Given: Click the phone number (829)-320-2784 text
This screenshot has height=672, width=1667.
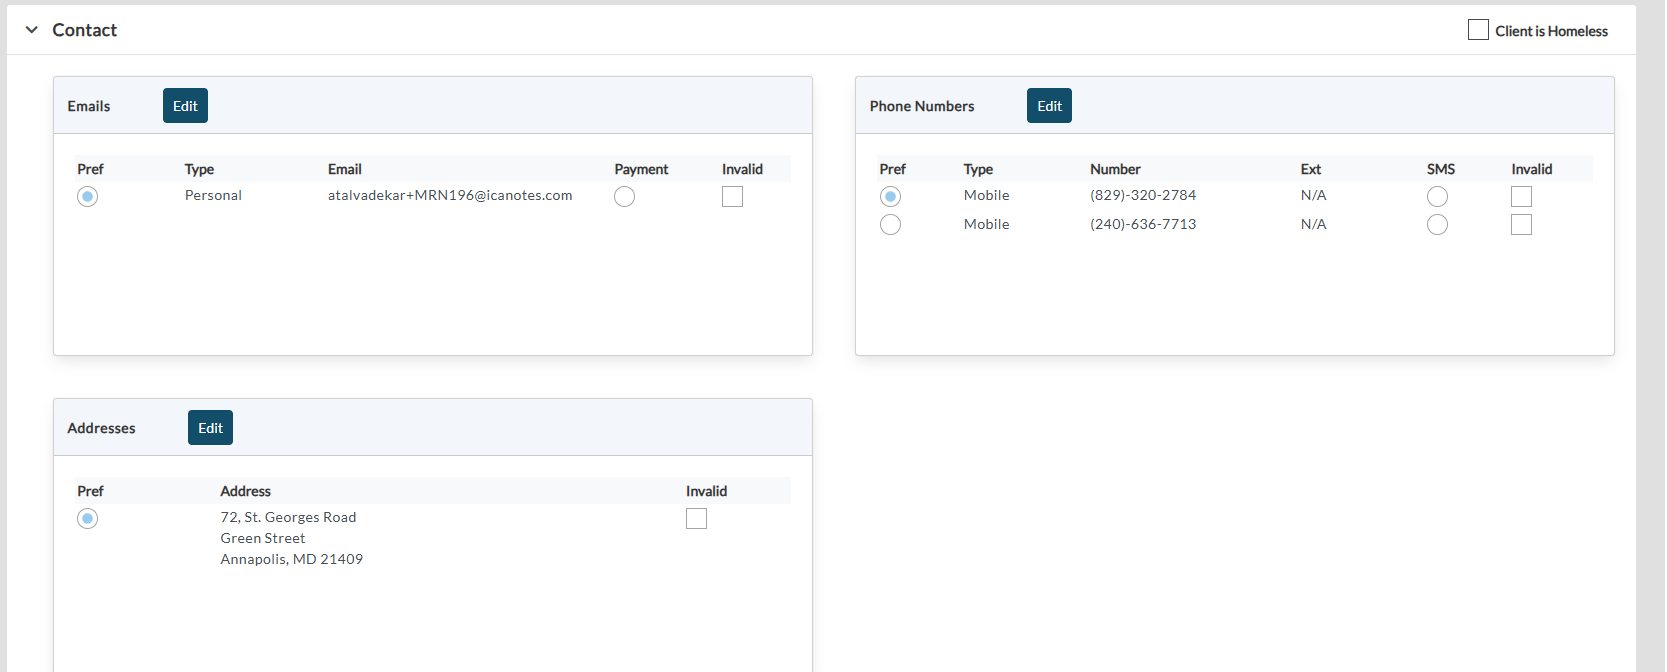Looking at the screenshot, I should pyautogui.click(x=1143, y=196).
